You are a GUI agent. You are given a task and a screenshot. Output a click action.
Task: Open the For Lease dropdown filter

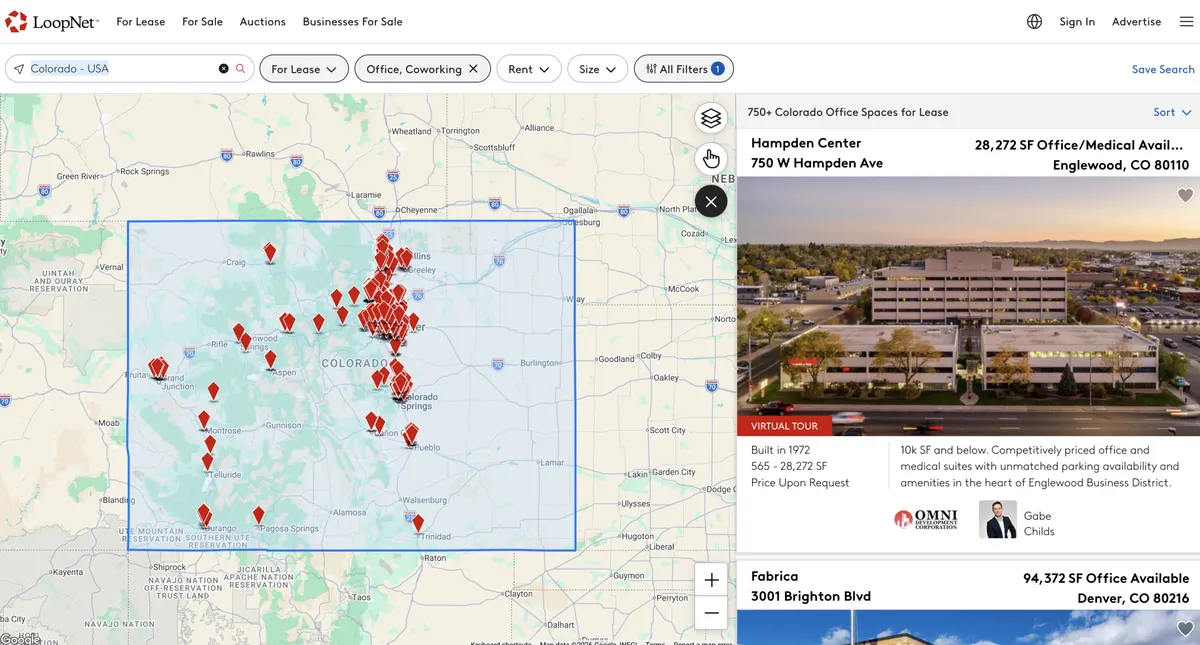(x=304, y=69)
